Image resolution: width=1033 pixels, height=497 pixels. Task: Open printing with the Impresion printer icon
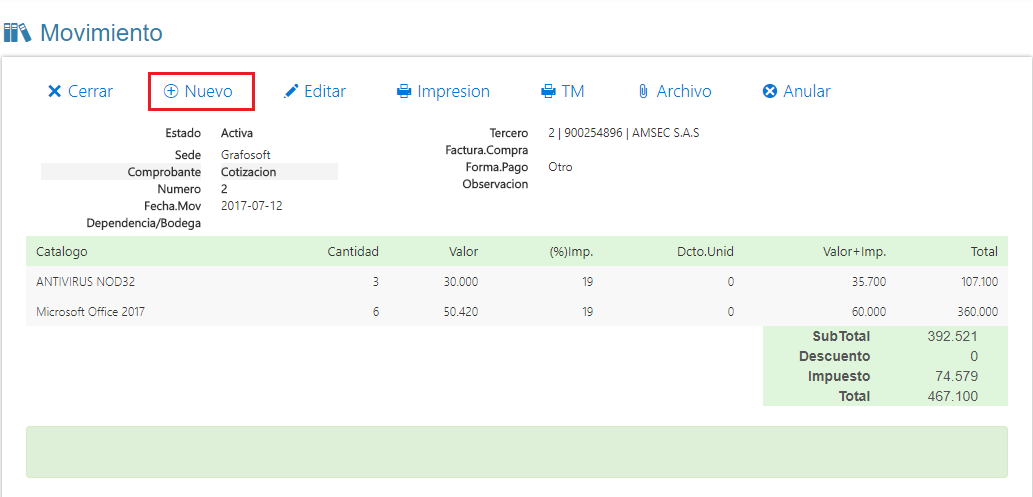pos(404,91)
